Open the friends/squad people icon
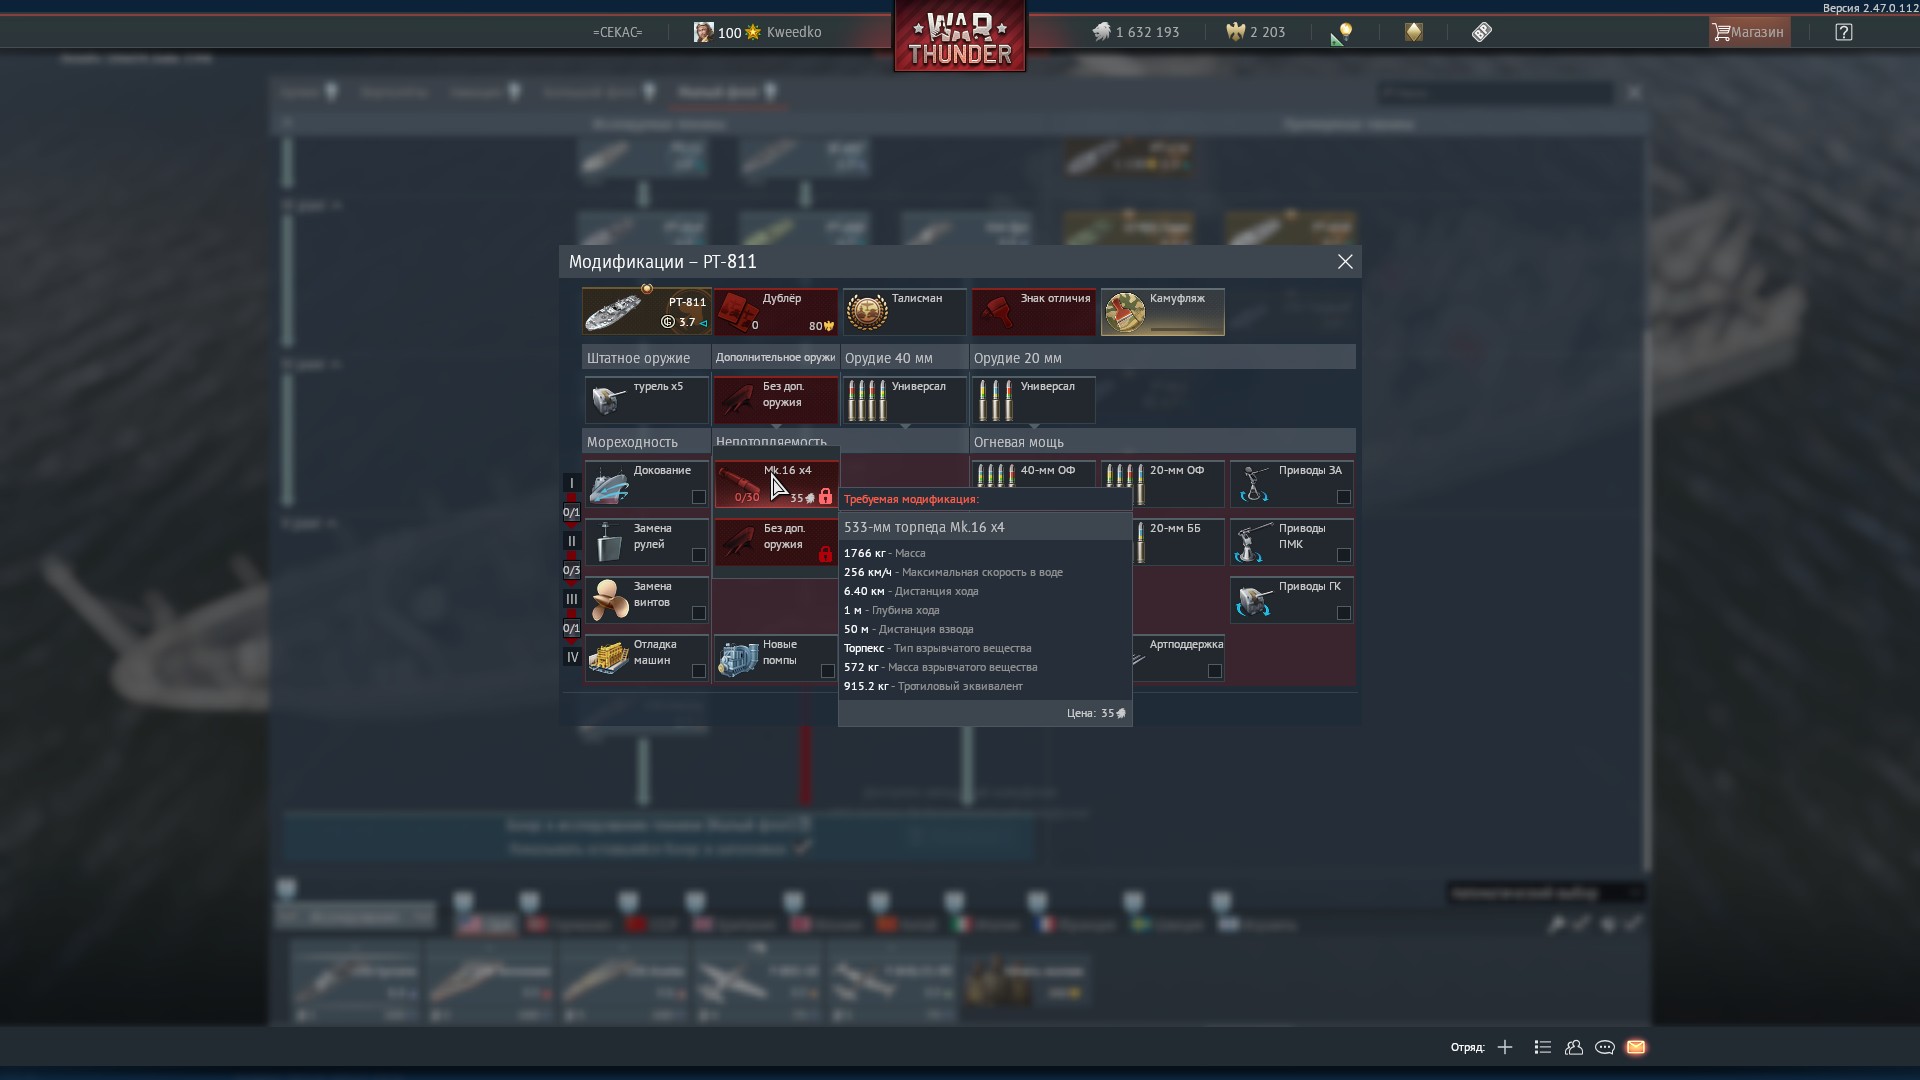The height and width of the screenshot is (1080, 1920). pos(1573,1047)
